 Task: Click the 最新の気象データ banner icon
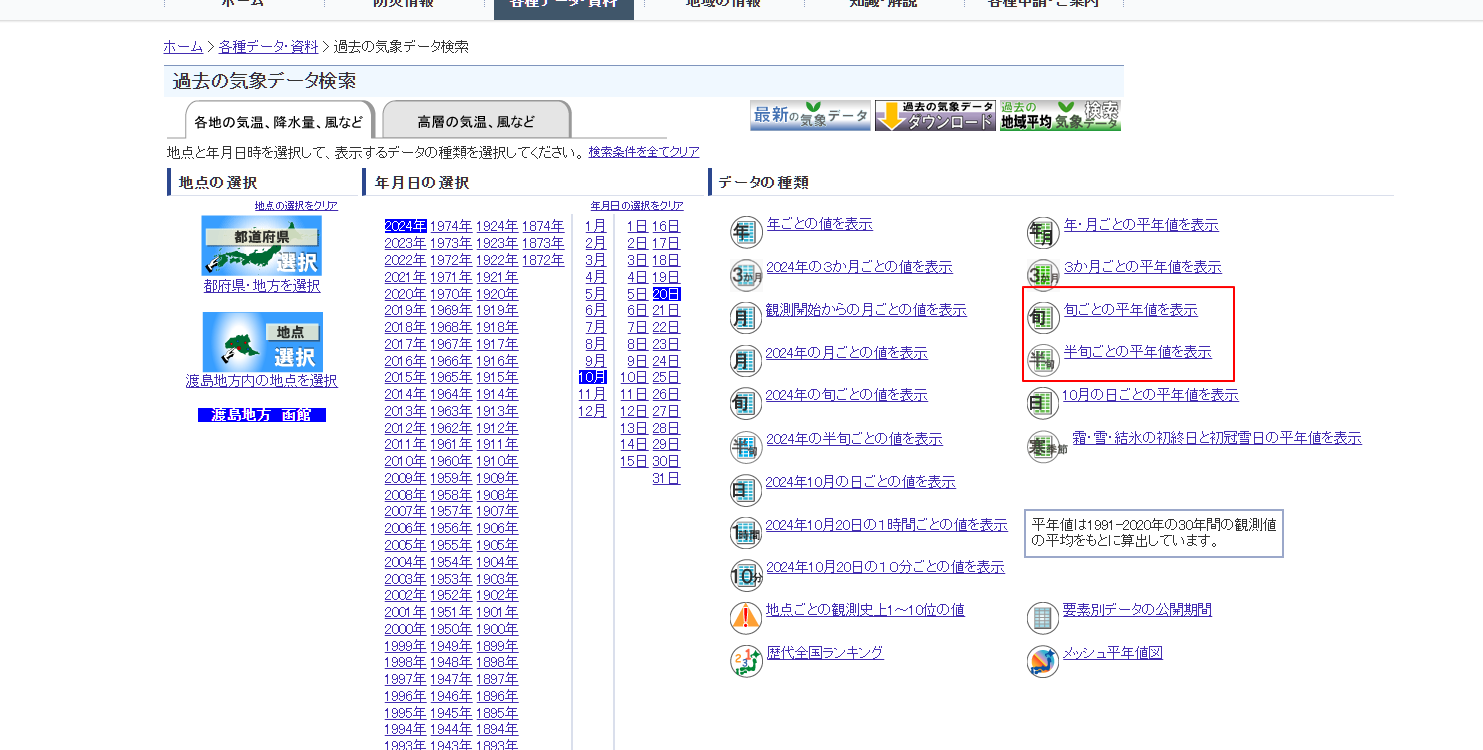coord(811,115)
